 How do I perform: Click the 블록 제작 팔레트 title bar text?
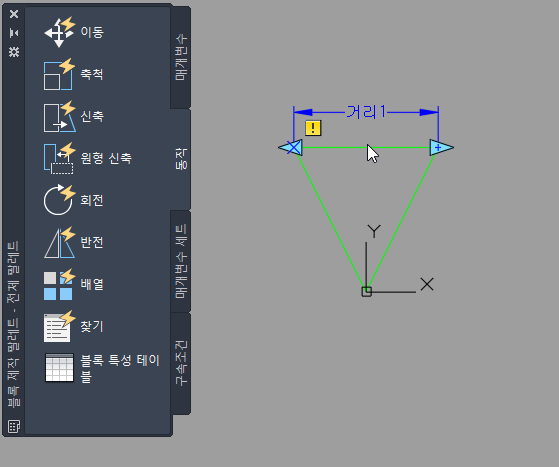(x=14, y=324)
